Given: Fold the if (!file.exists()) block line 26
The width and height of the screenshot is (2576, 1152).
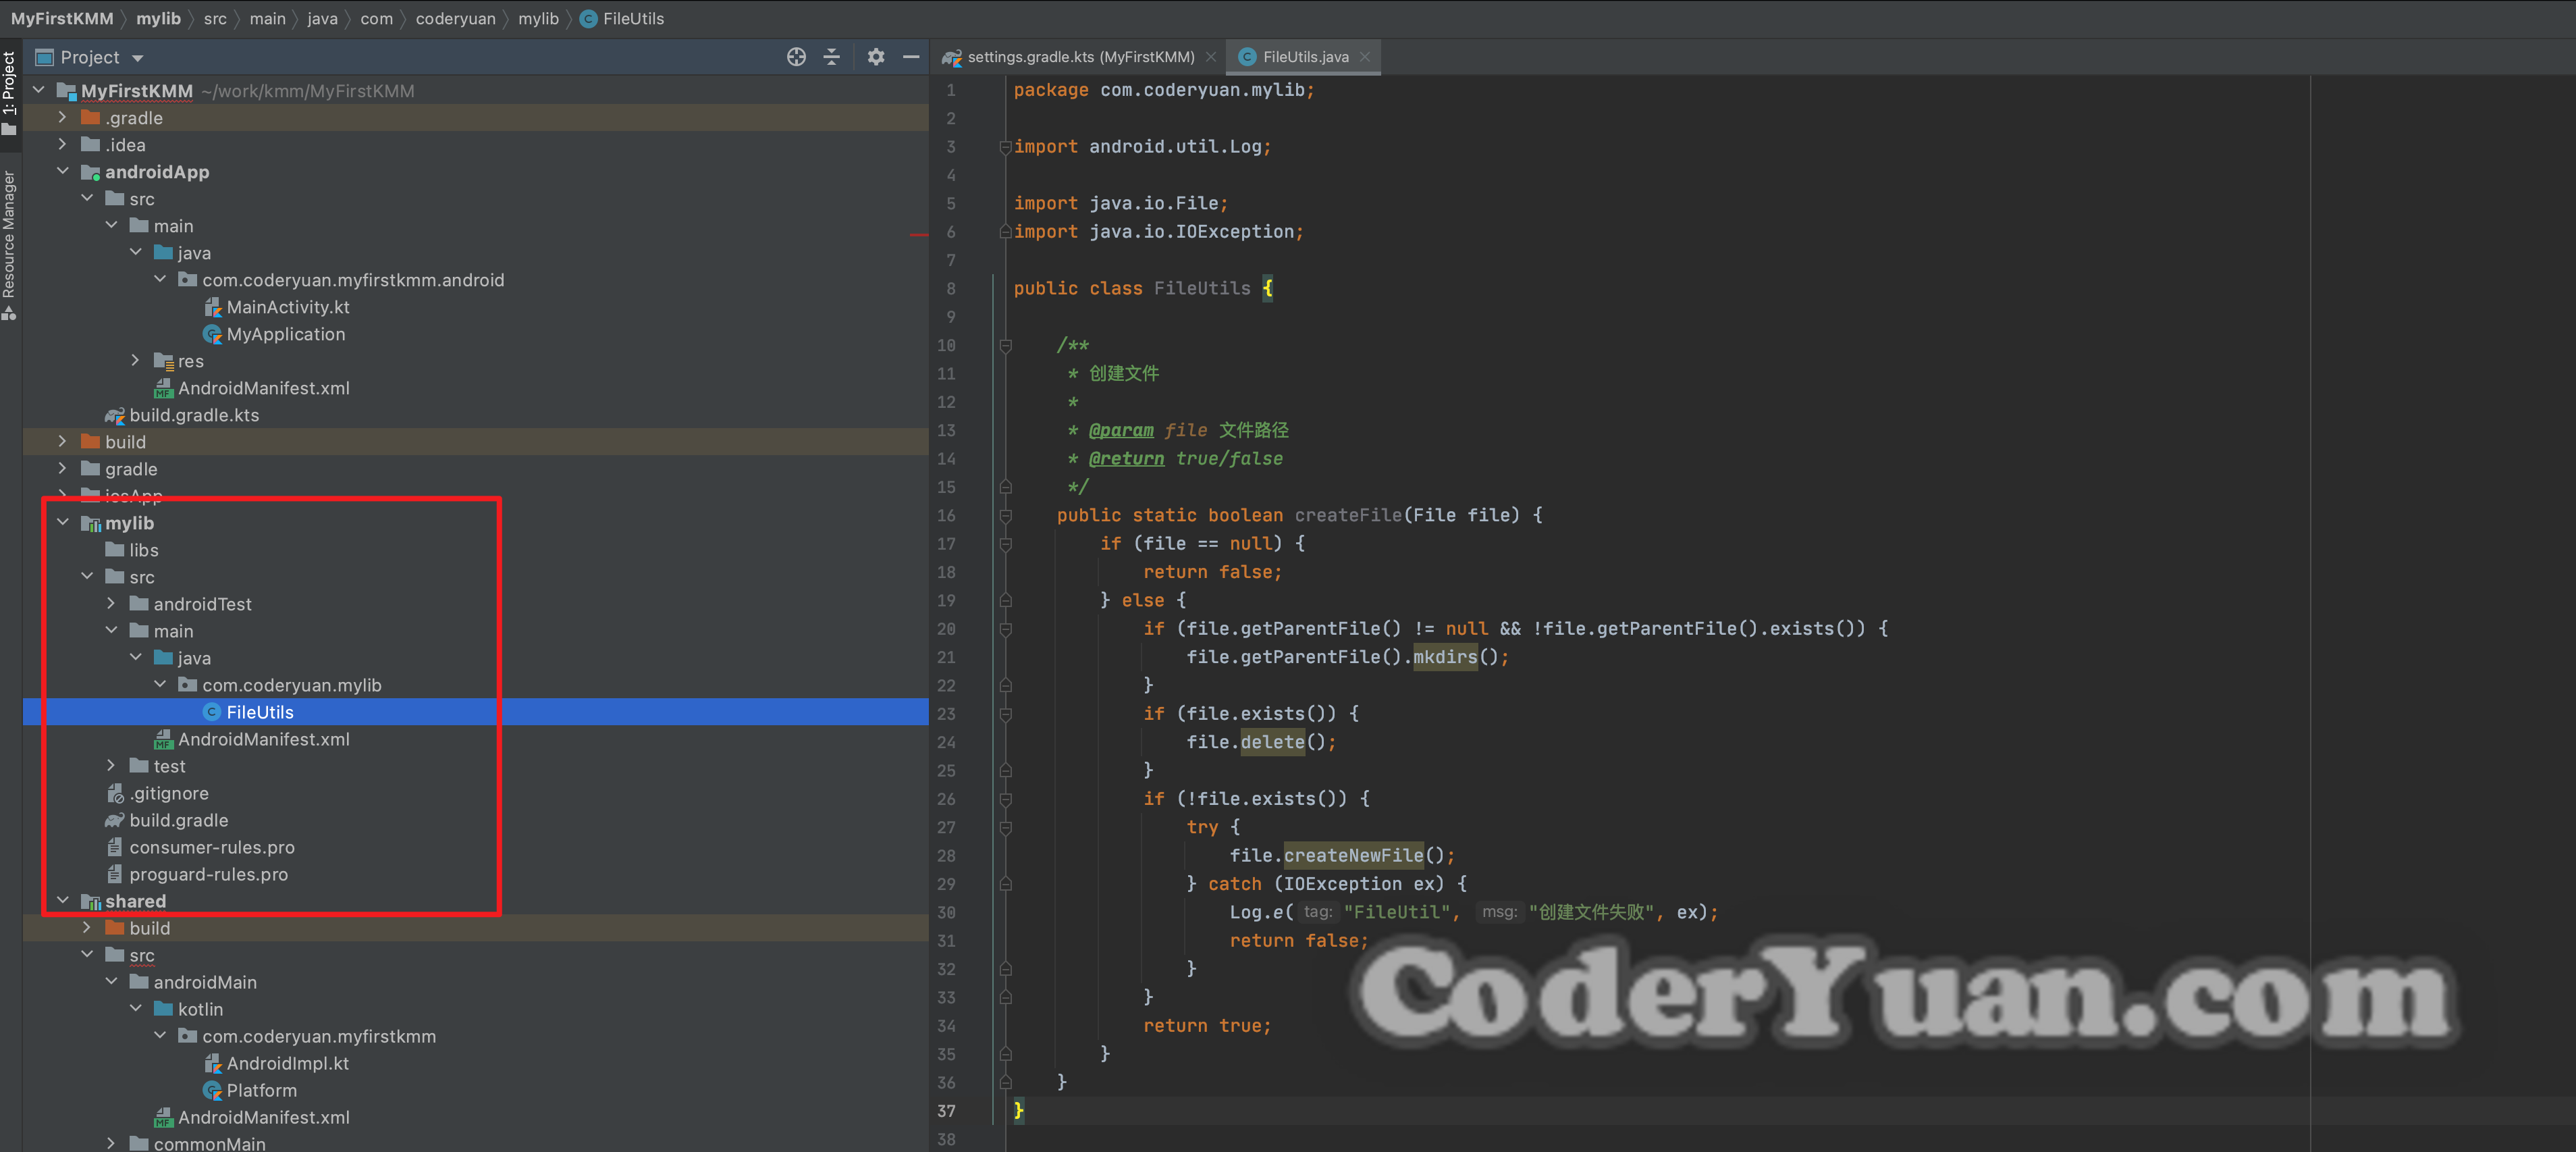Looking at the screenshot, I should coord(1006,799).
